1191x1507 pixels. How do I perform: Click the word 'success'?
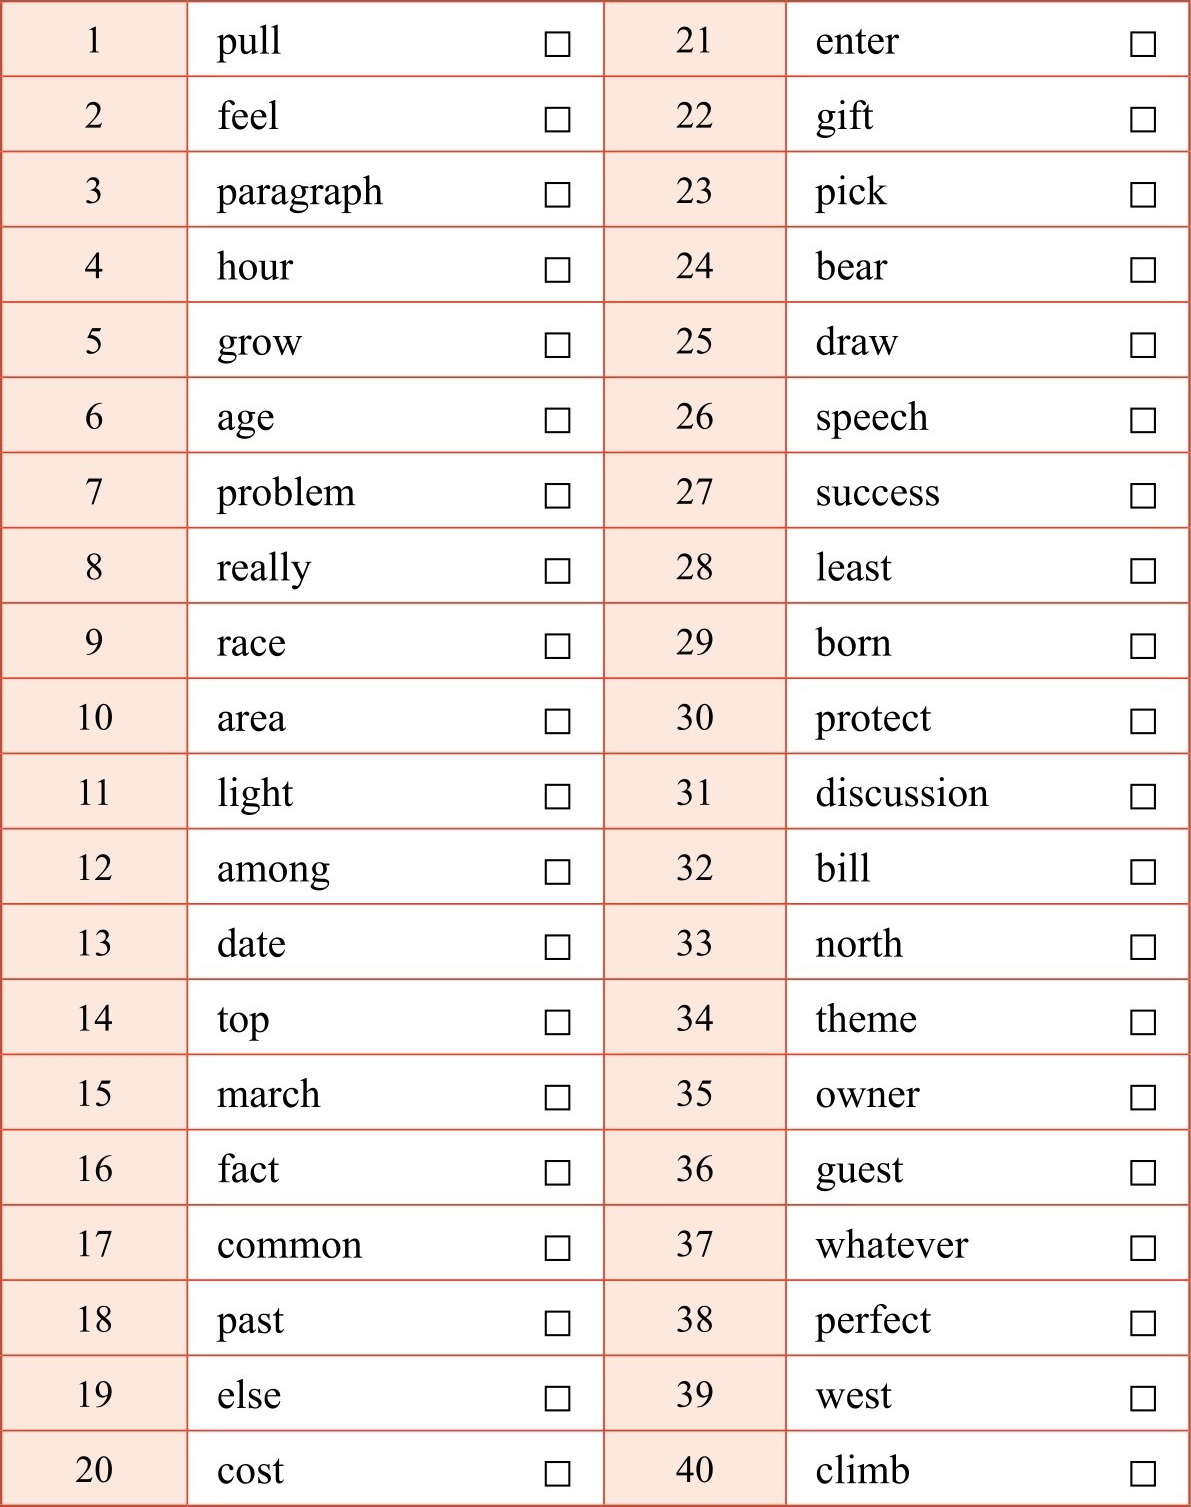tap(877, 493)
